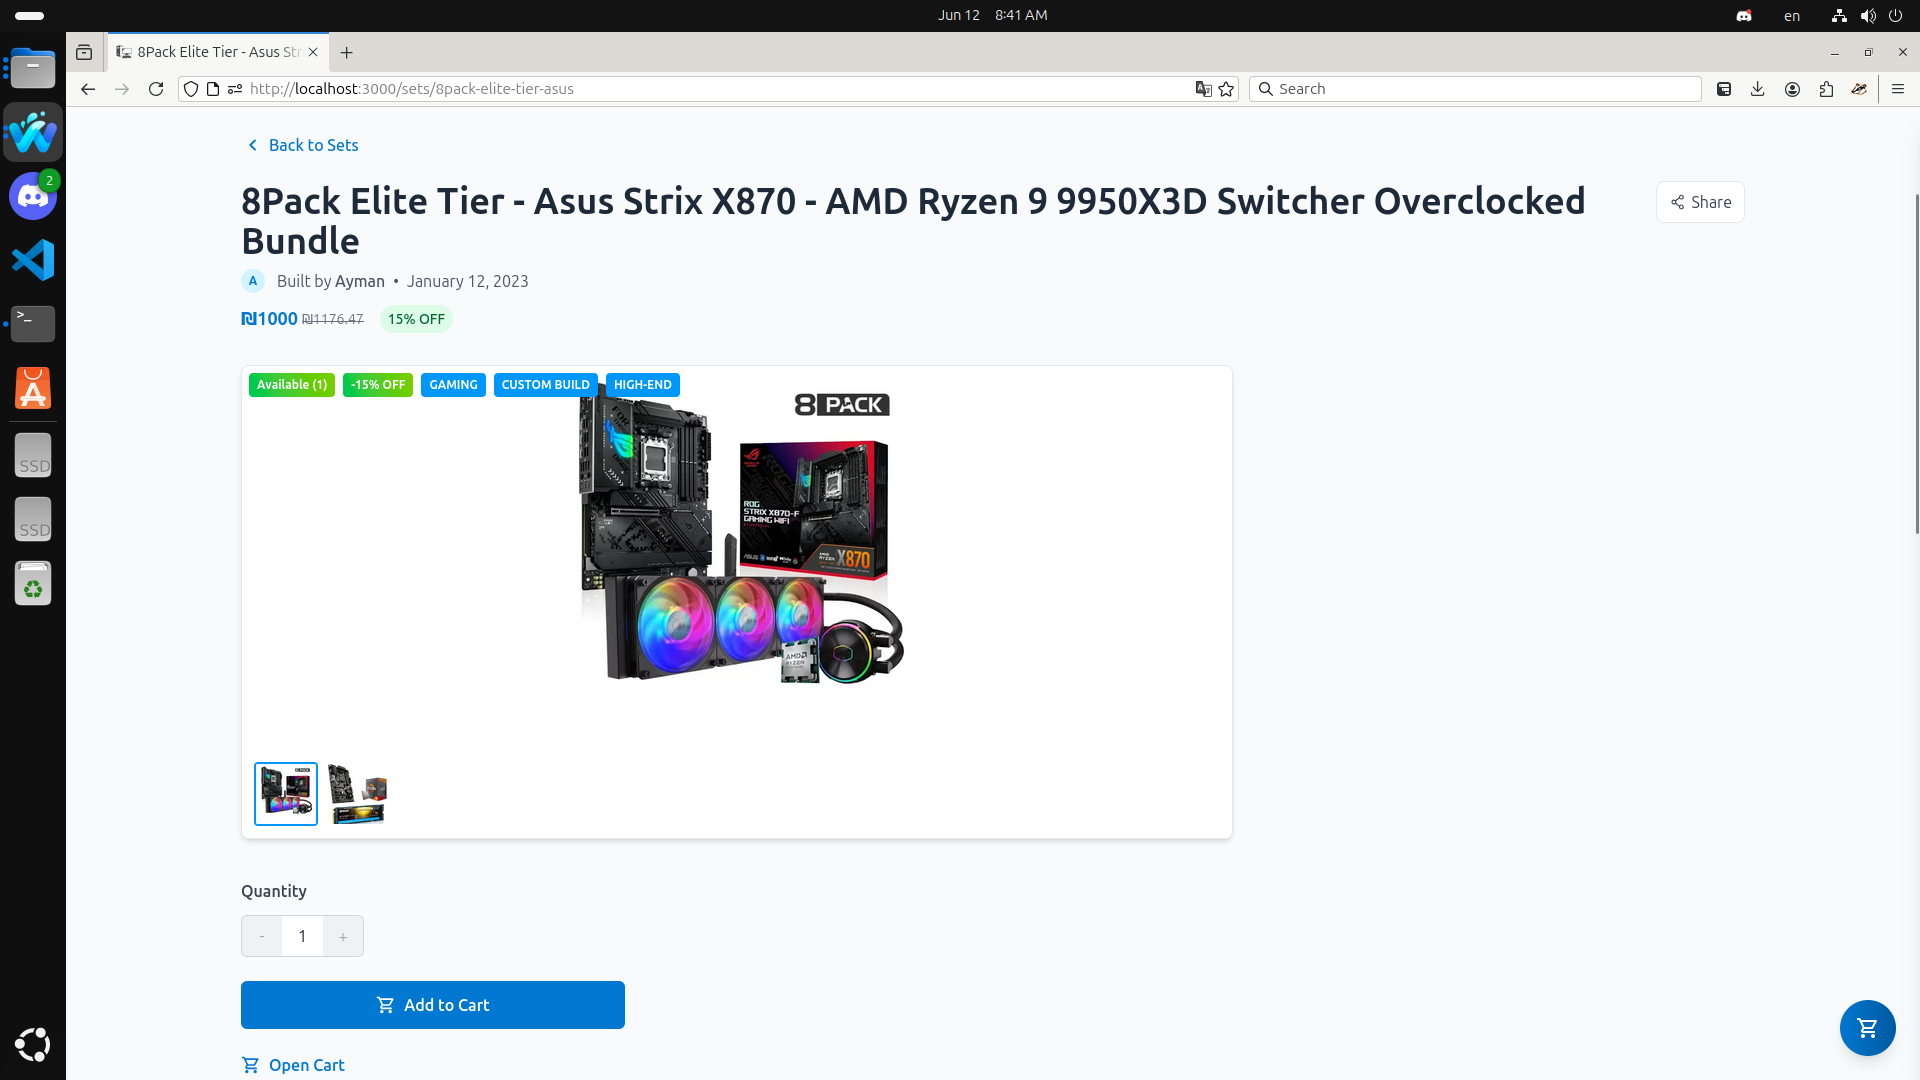Add the bundle to cart

433,1005
